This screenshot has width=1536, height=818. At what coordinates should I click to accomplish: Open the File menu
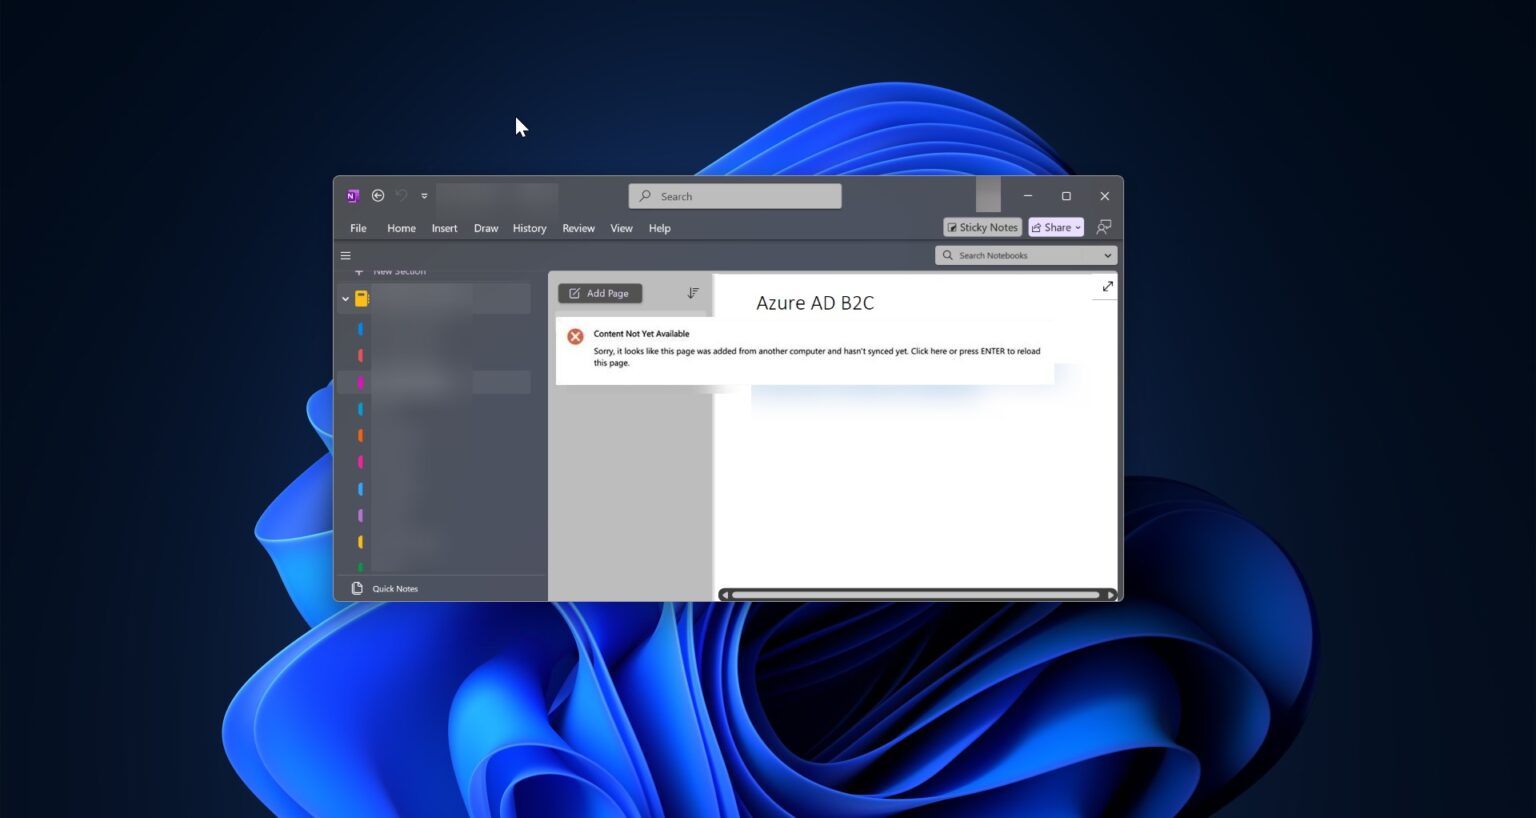[358, 228]
